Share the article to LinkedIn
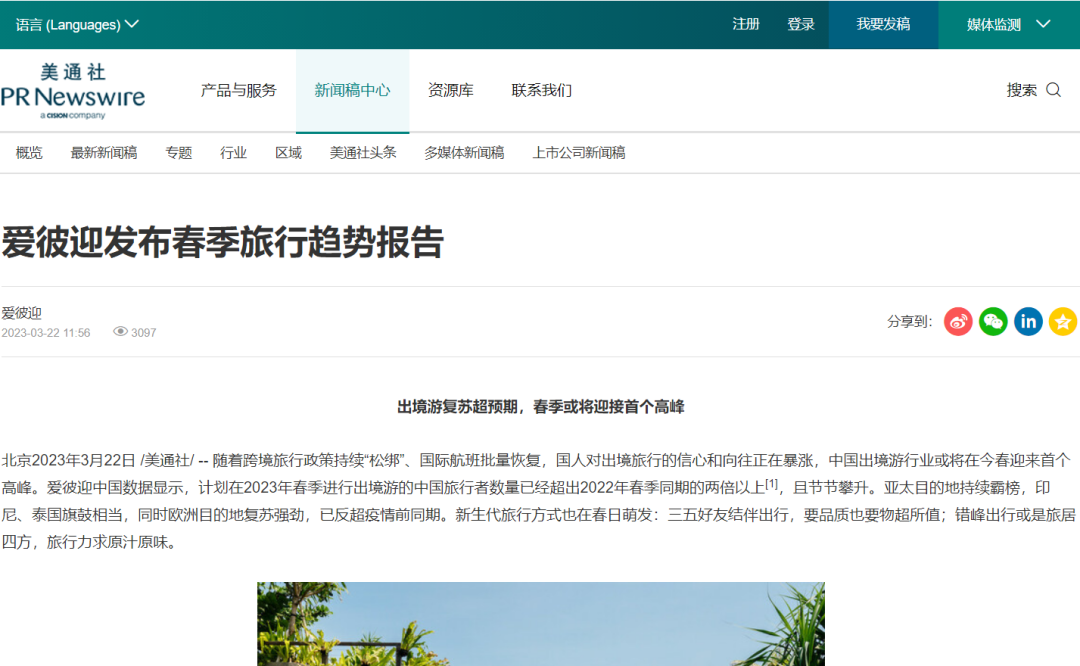Screen dimensions: 1080x666 (x=1028, y=321)
